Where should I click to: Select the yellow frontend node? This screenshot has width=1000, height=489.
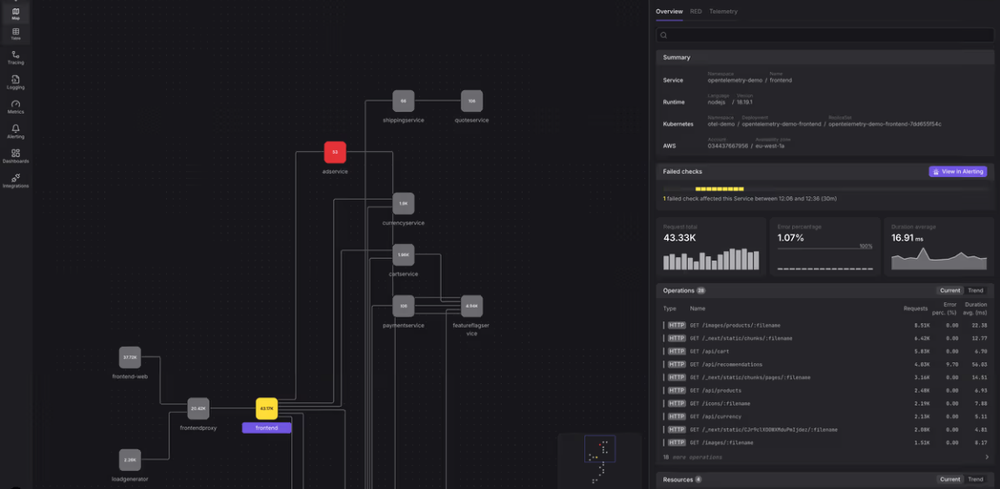[x=267, y=409]
